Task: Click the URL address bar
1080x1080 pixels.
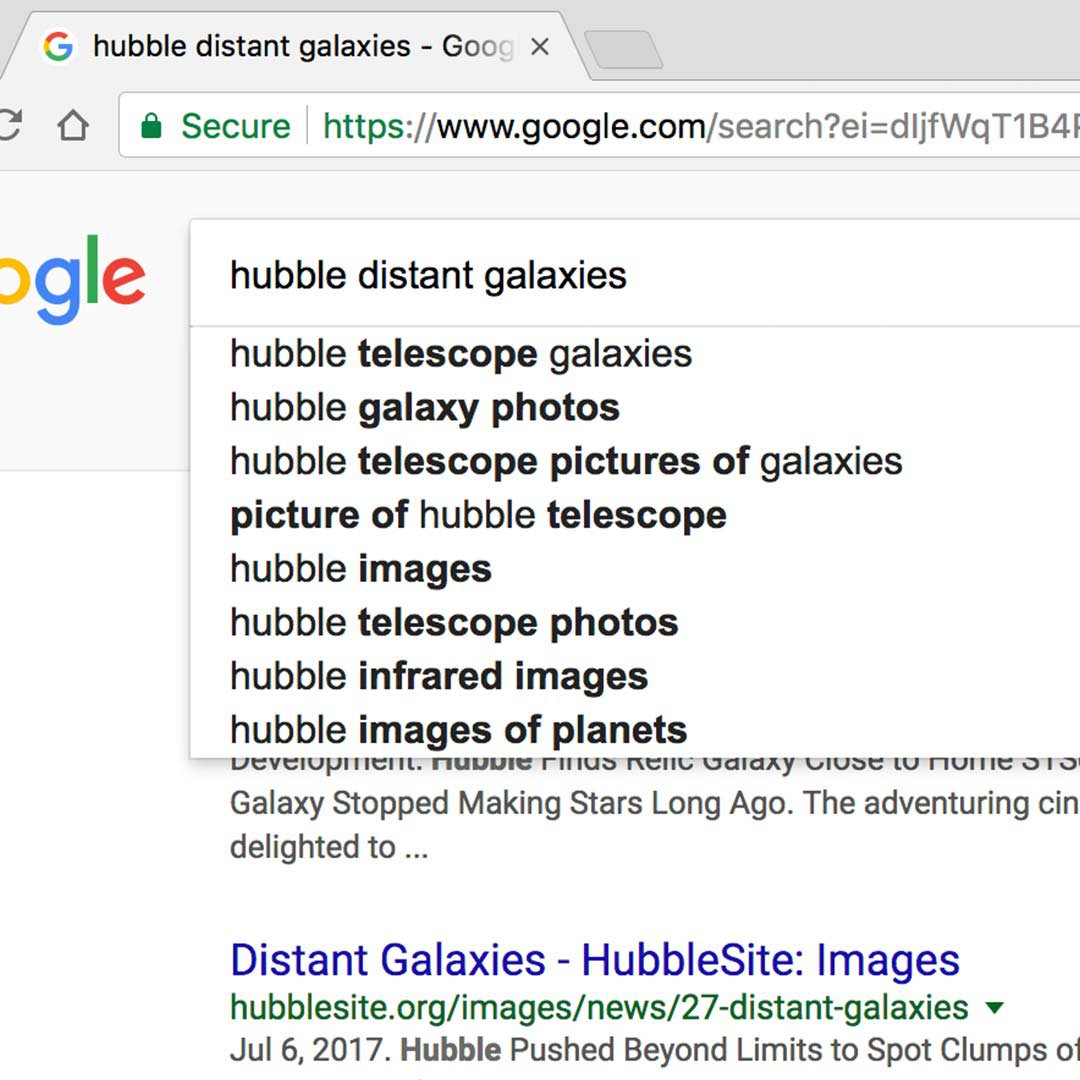Action: pyautogui.click(x=700, y=126)
